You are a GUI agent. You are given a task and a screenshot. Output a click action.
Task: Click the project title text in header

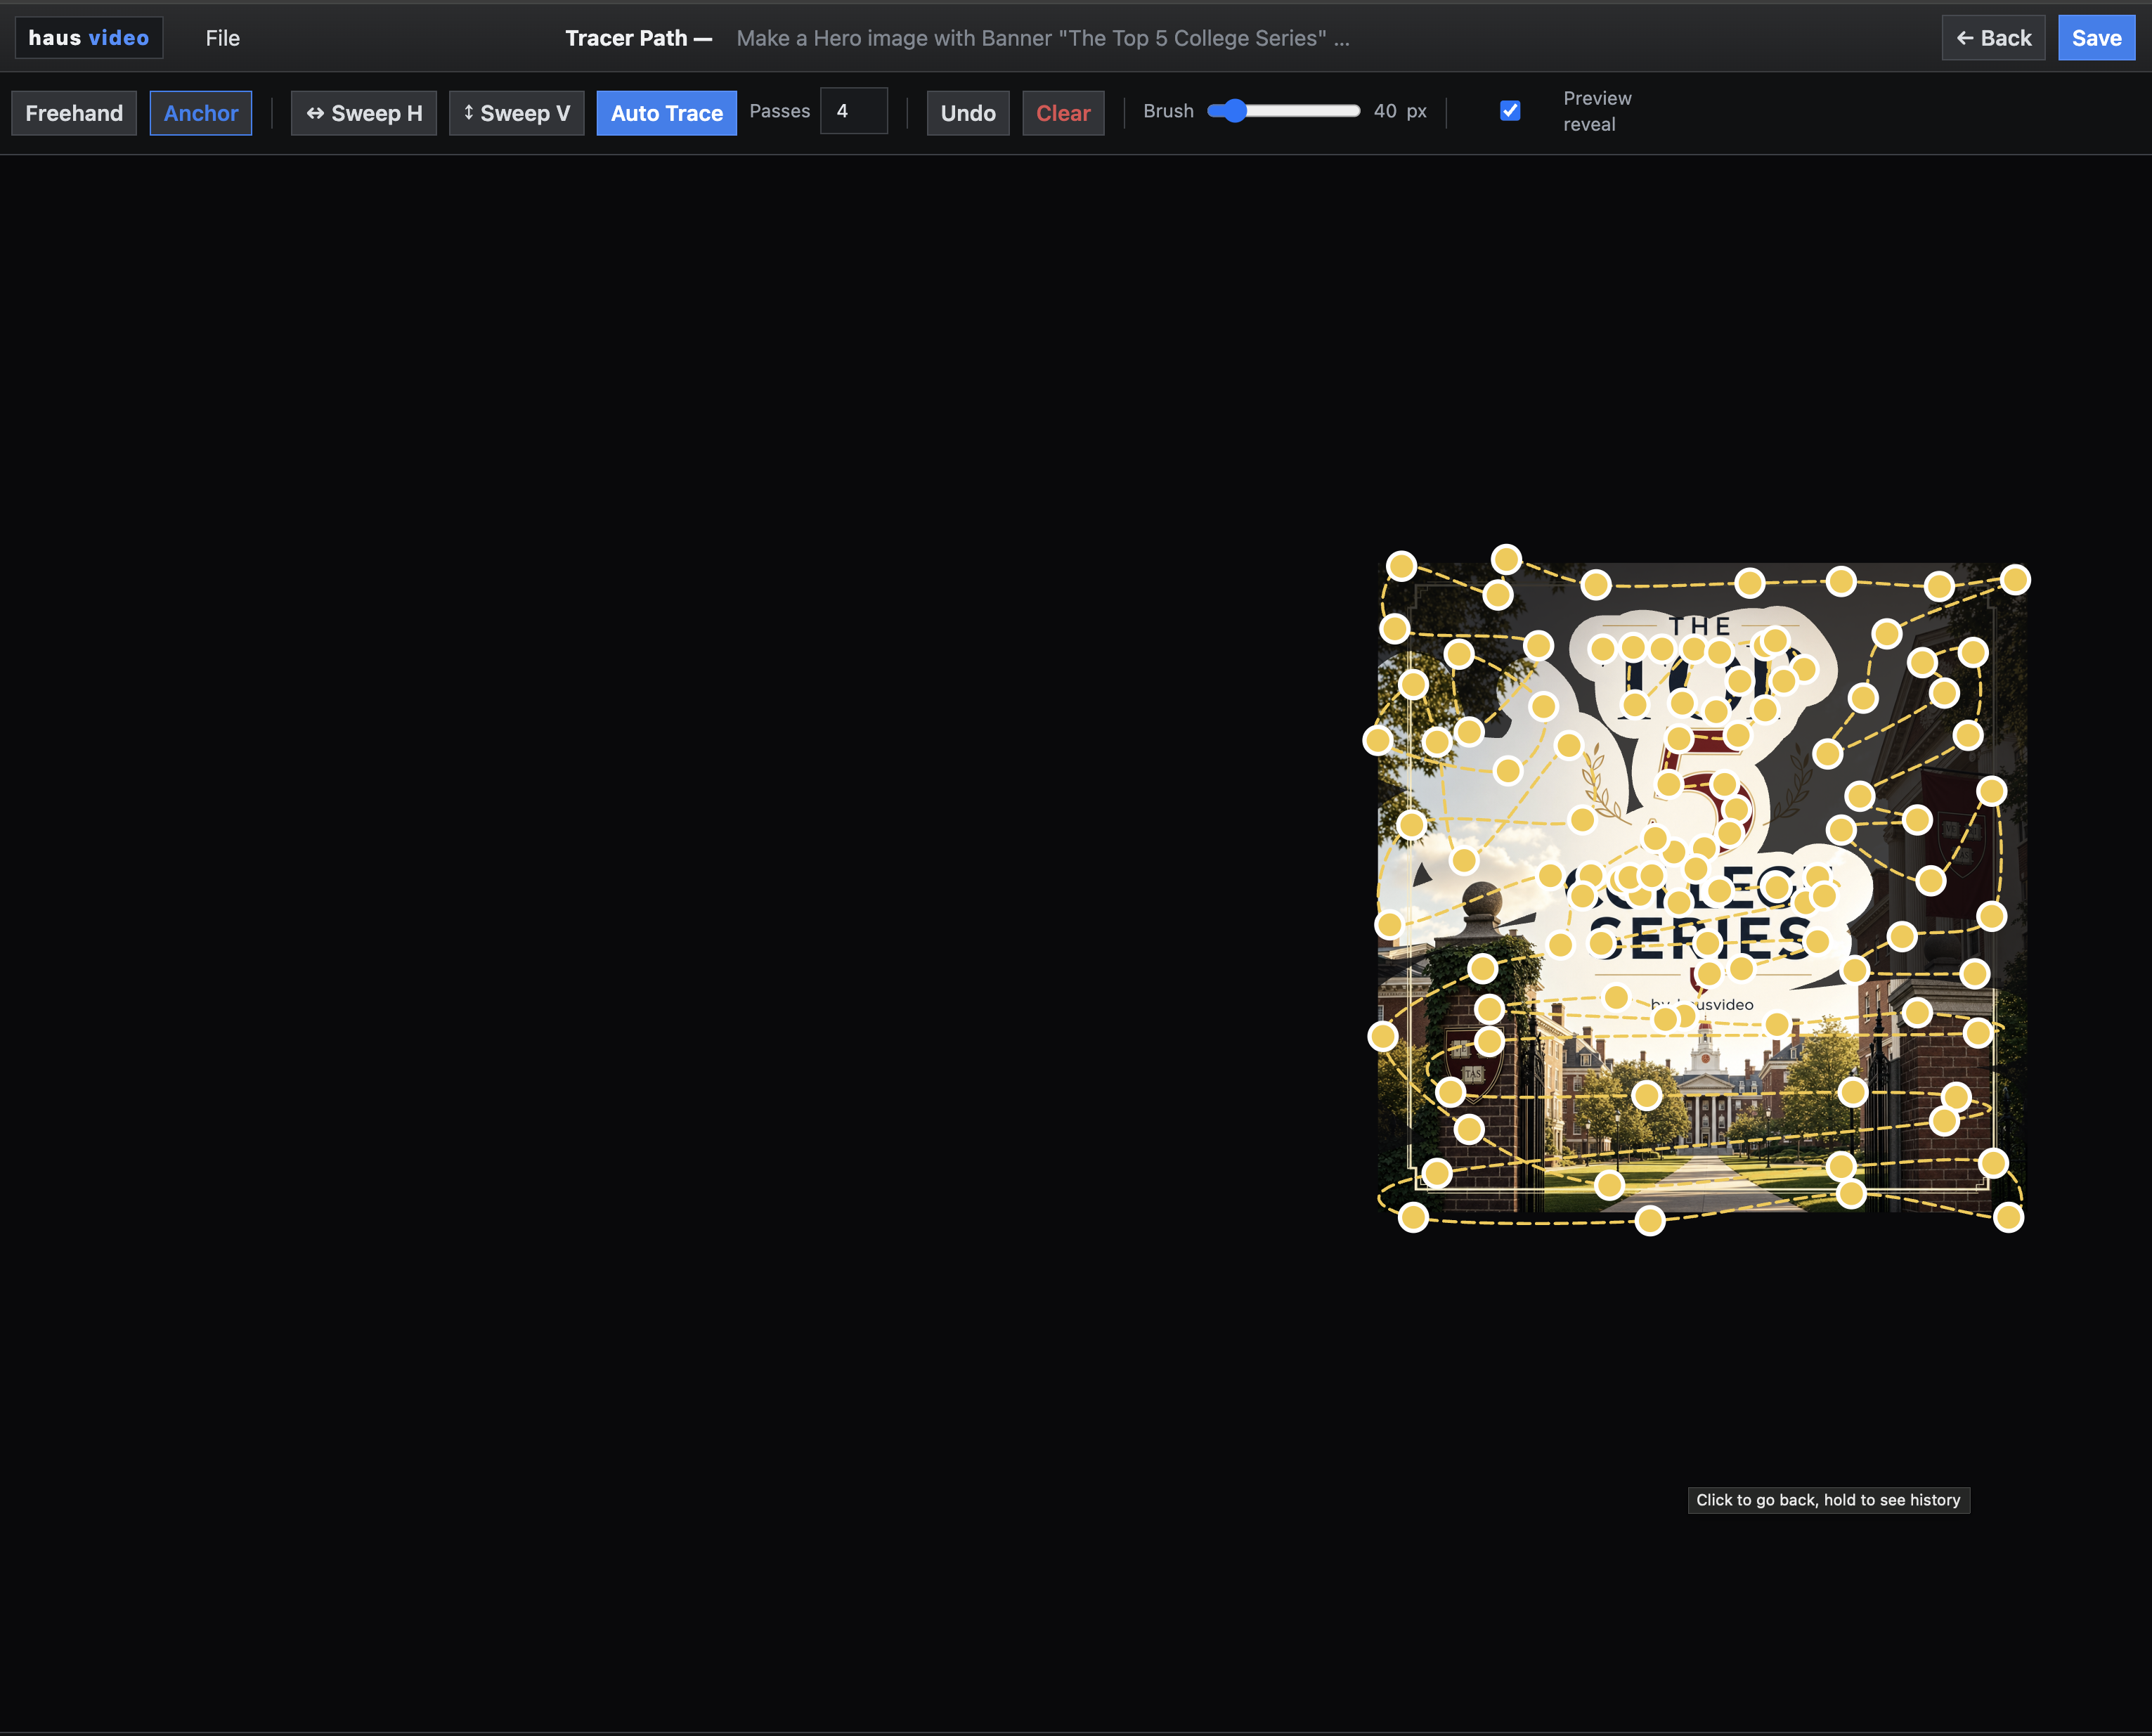pyautogui.click(x=1043, y=38)
